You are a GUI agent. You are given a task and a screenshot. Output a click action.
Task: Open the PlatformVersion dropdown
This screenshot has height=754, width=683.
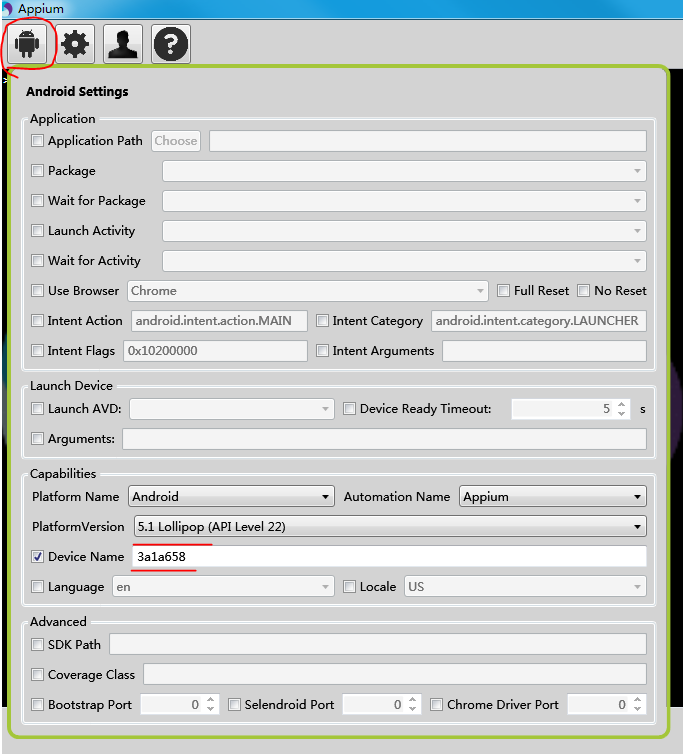(390, 527)
